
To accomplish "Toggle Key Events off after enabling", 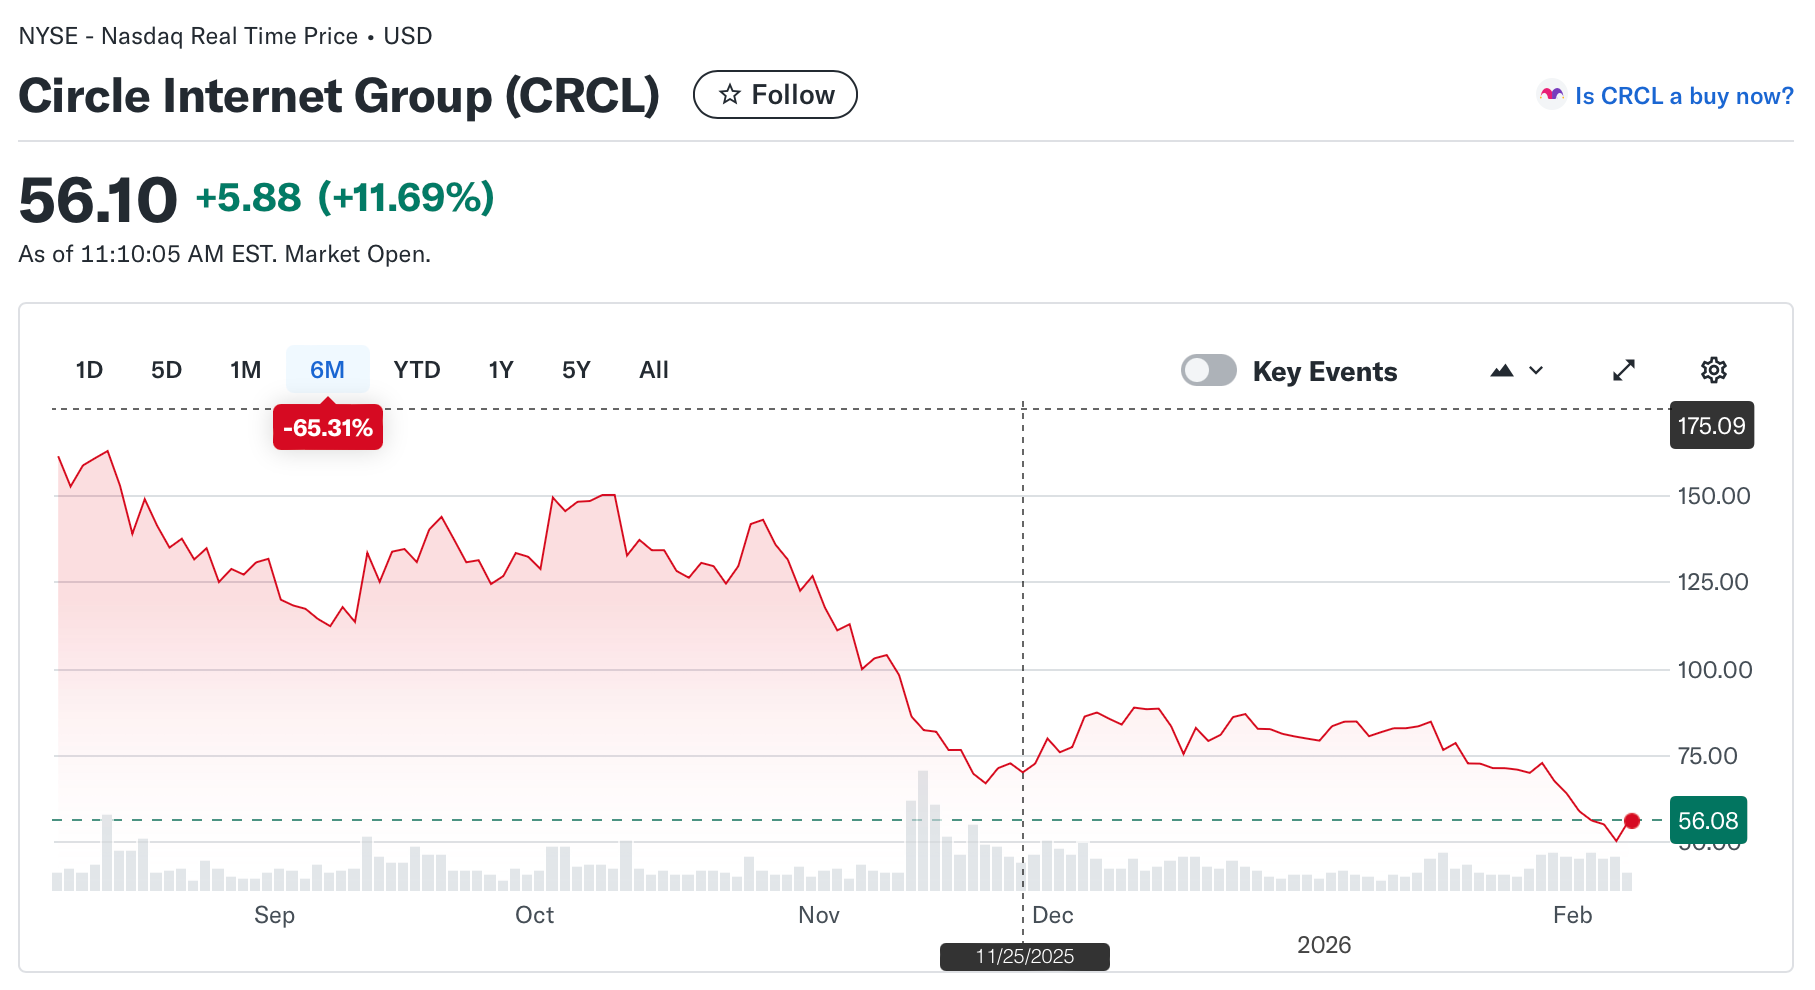I will 1208,370.
